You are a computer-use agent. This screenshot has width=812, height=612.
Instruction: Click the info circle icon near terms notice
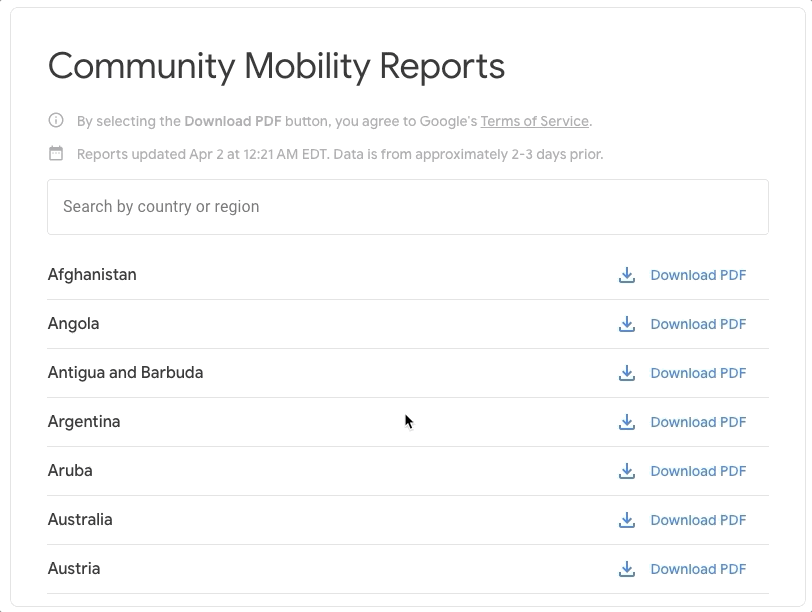click(x=56, y=121)
